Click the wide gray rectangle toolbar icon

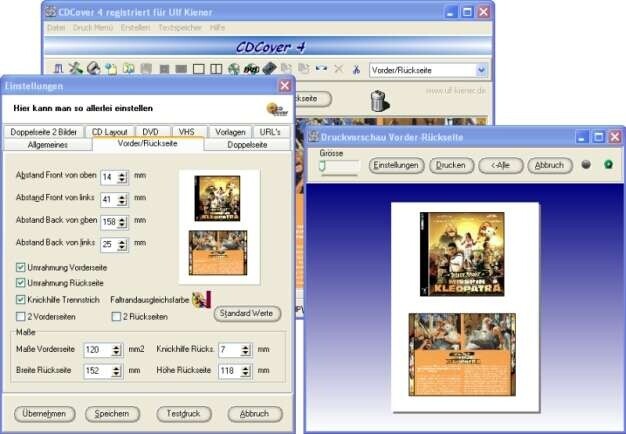(x=181, y=69)
